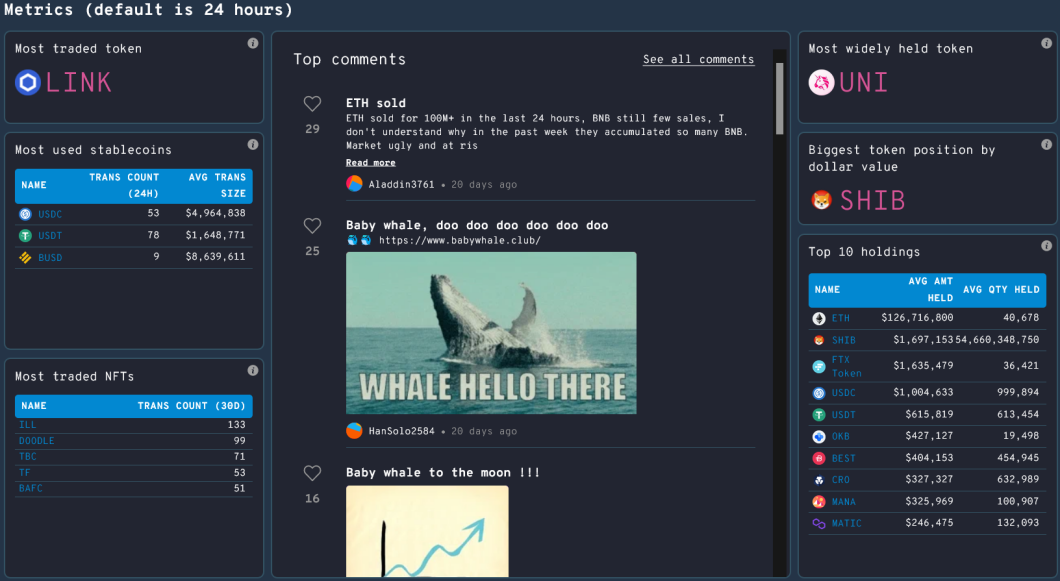
Task: Open info icon on Most widely held token card
Action: point(1046,43)
